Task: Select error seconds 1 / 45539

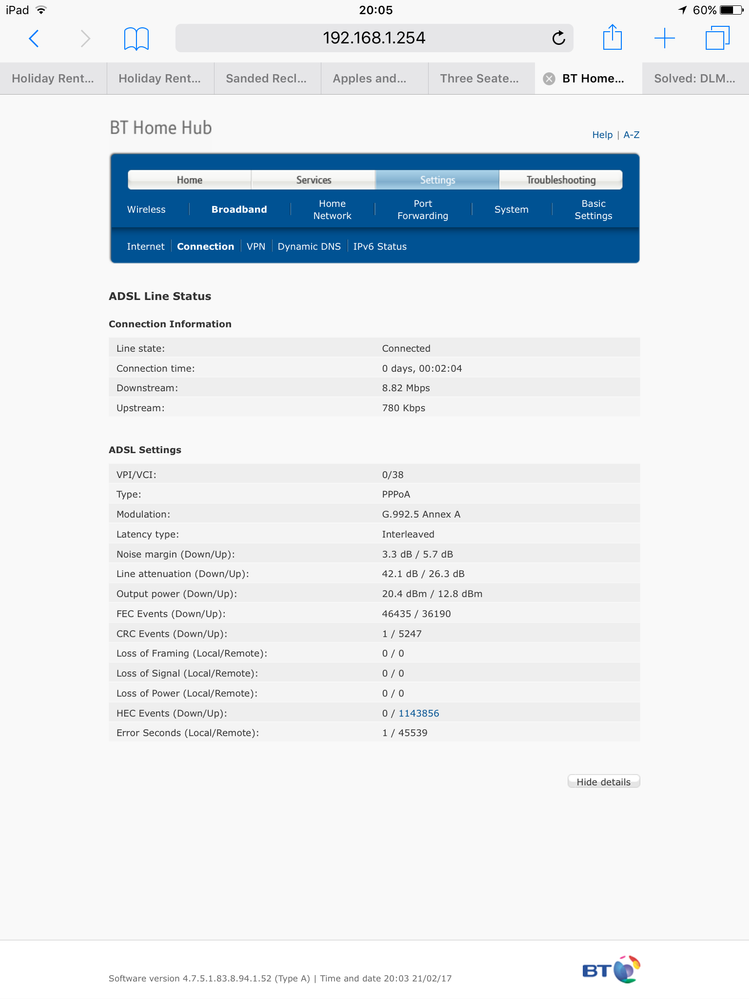Action: point(405,733)
